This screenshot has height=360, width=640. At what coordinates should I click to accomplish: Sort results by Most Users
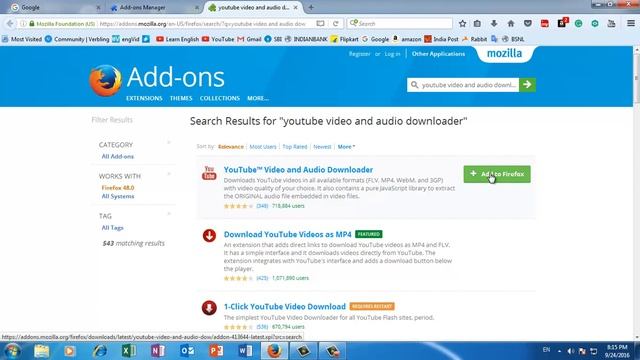click(263, 147)
